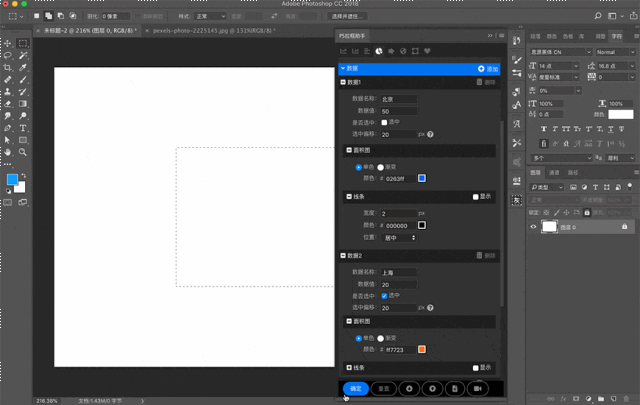Uncheck 选中 checkbox under 数据2
The width and height of the screenshot is (640, 405).
[x=385, y=296]
